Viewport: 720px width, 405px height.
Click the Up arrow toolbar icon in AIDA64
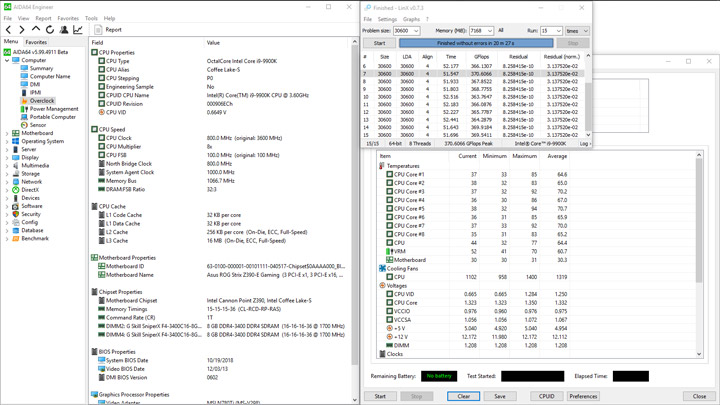36,29
